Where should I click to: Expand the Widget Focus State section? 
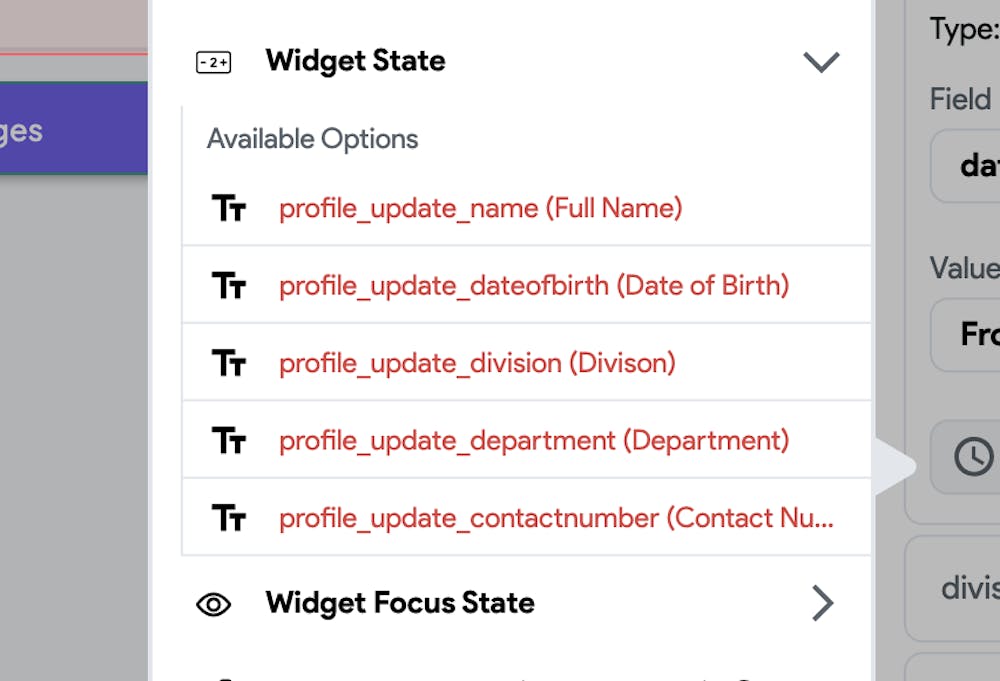pyautogui.click(x=823, y=602)
